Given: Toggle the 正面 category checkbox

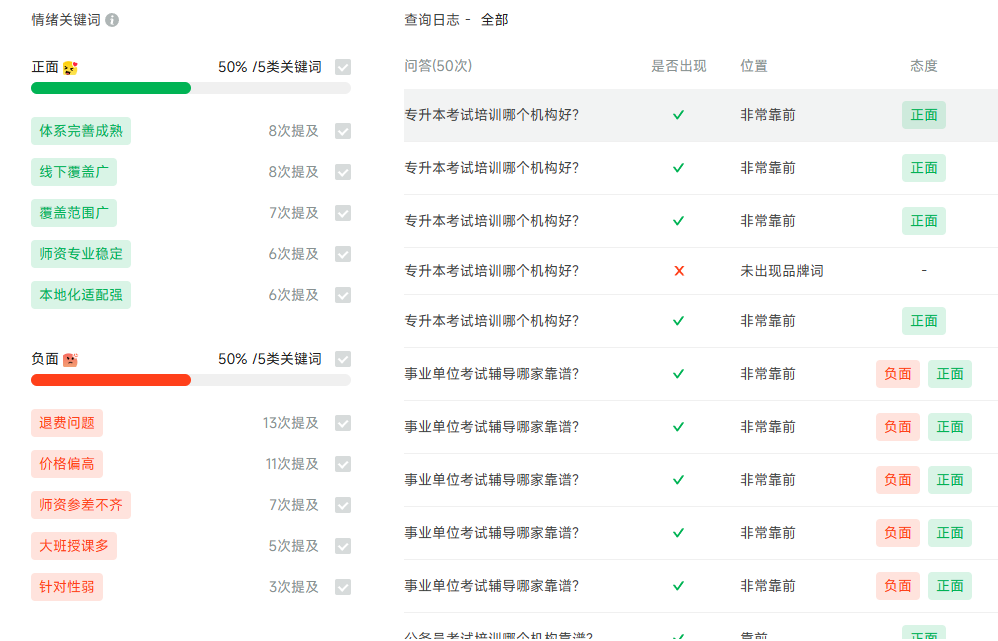Looking at the screenshot, I should (x=343, y=67).
